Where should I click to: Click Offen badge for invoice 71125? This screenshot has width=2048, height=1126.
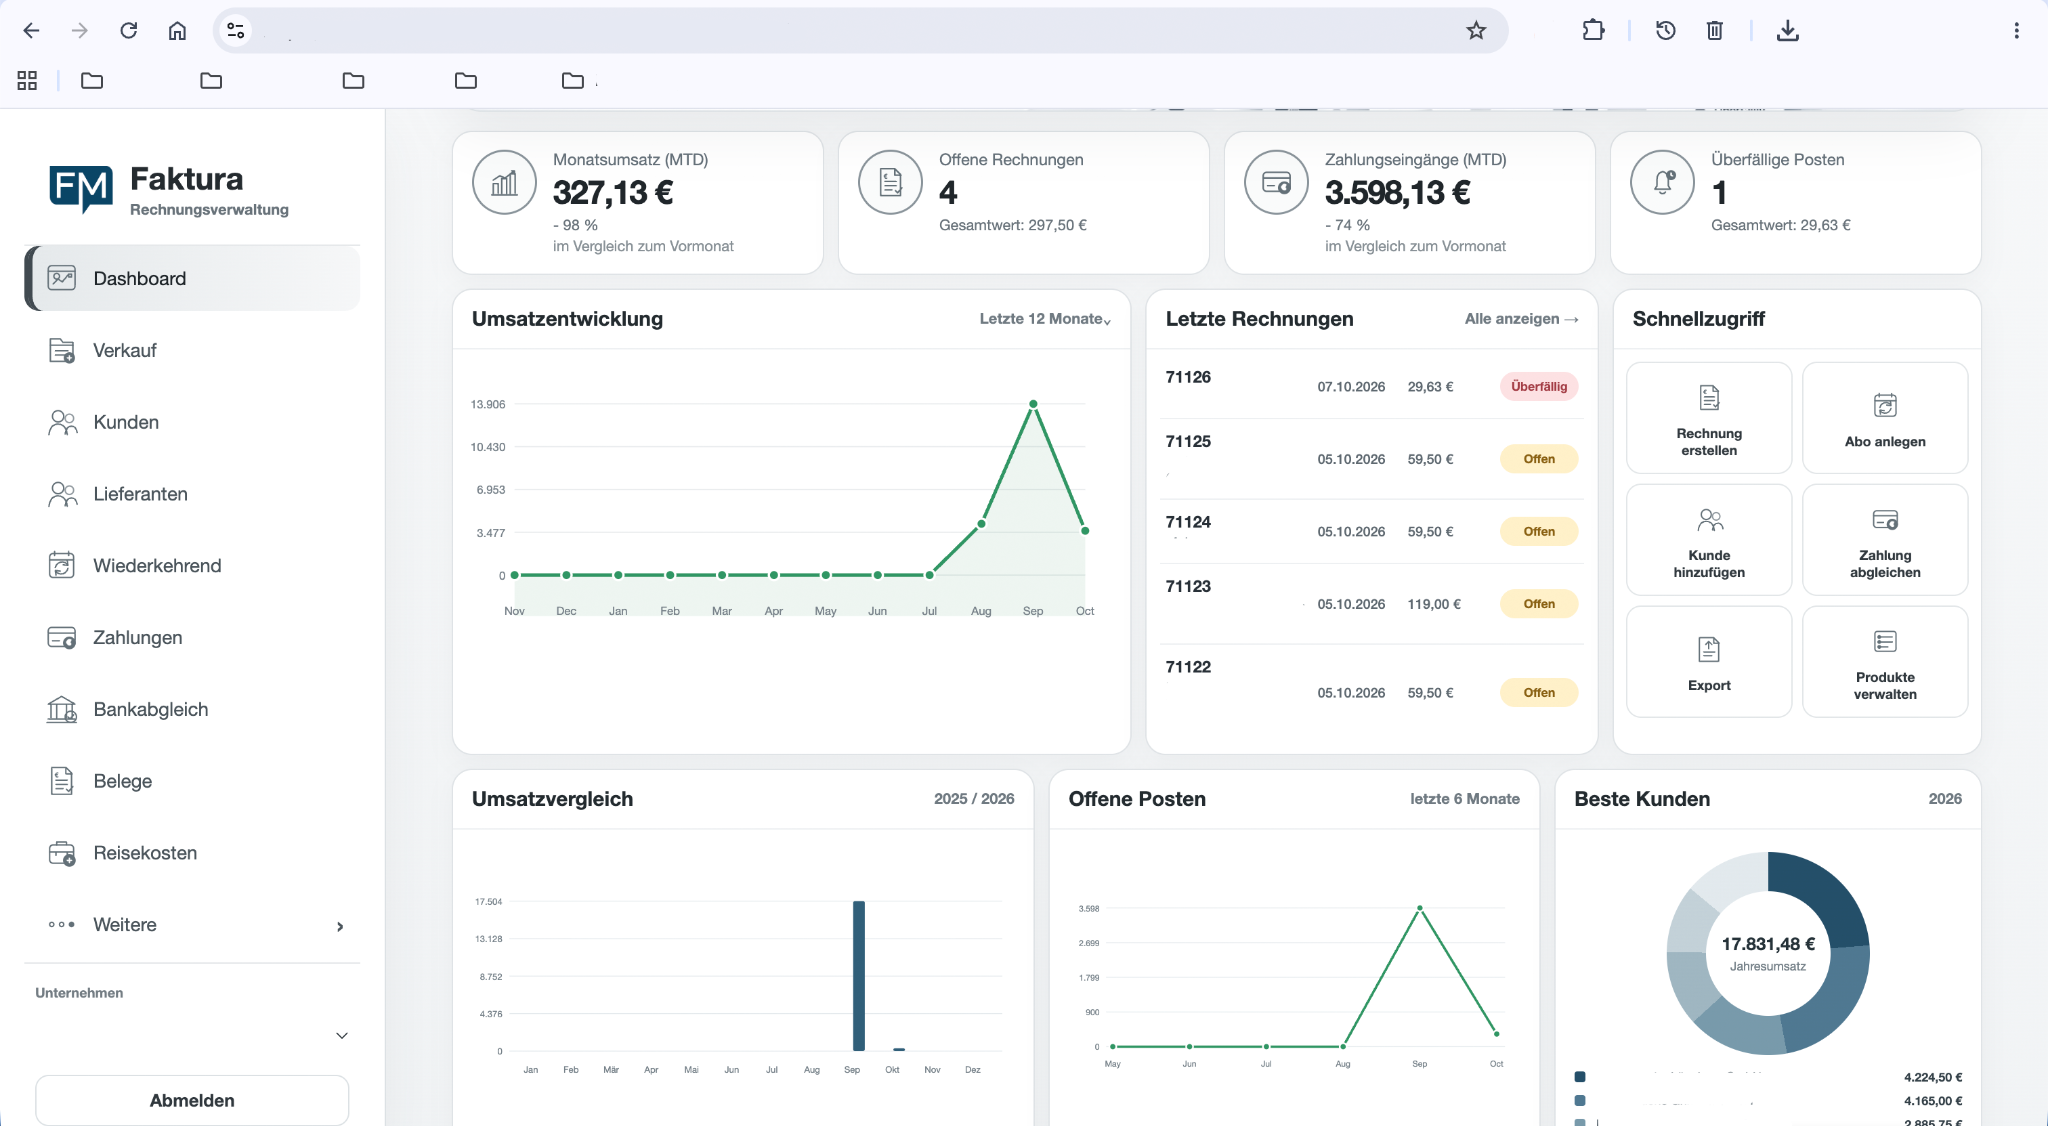[1539, 459]
